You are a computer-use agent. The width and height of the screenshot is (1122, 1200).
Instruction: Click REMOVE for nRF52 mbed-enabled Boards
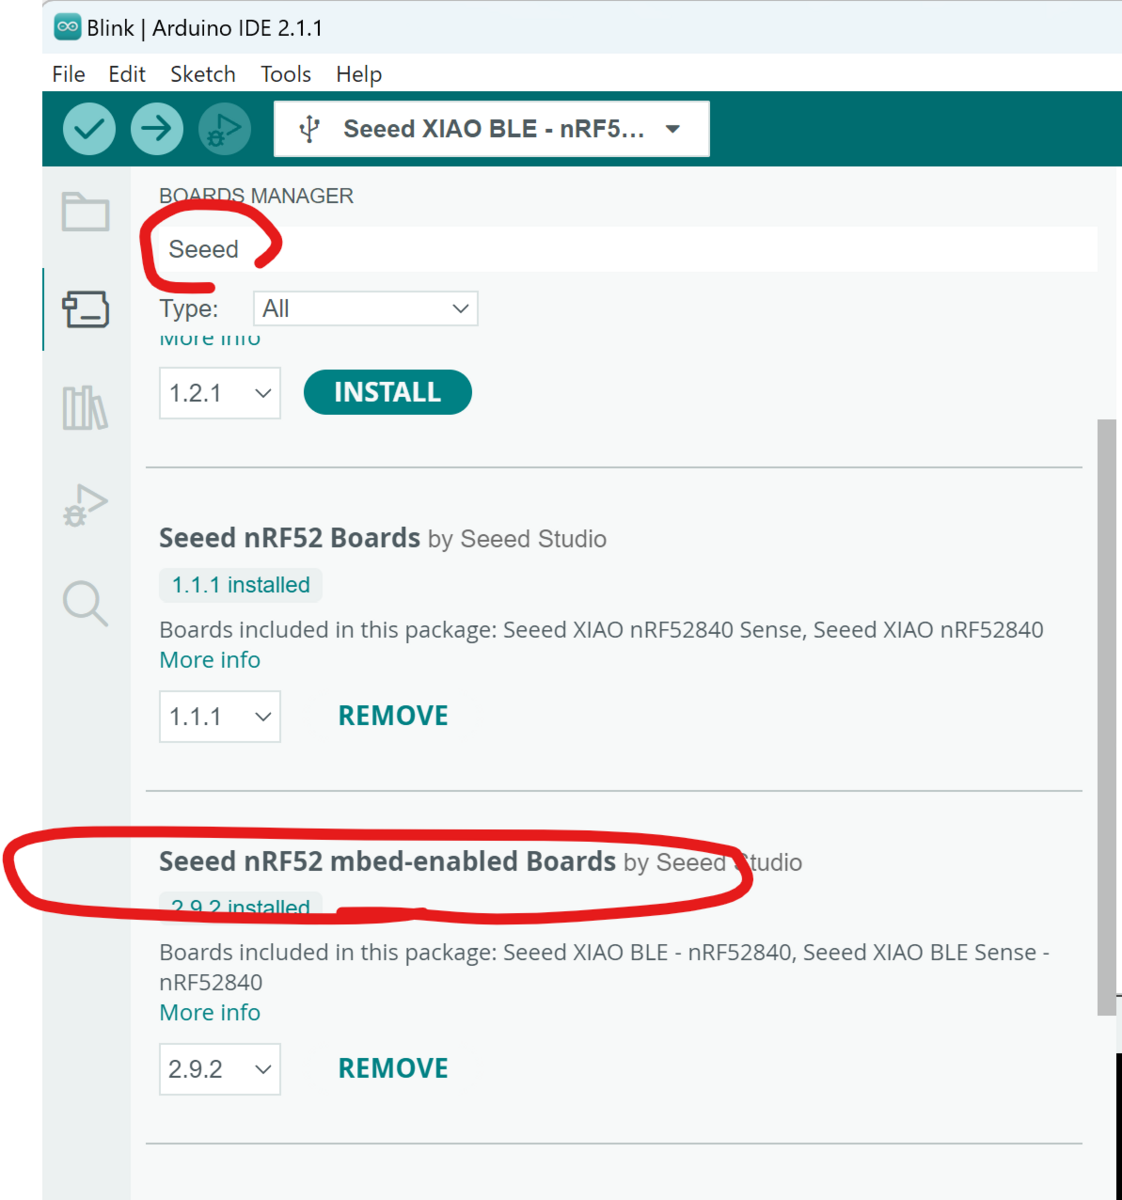pyautogui.click(x=393, y=1068)
